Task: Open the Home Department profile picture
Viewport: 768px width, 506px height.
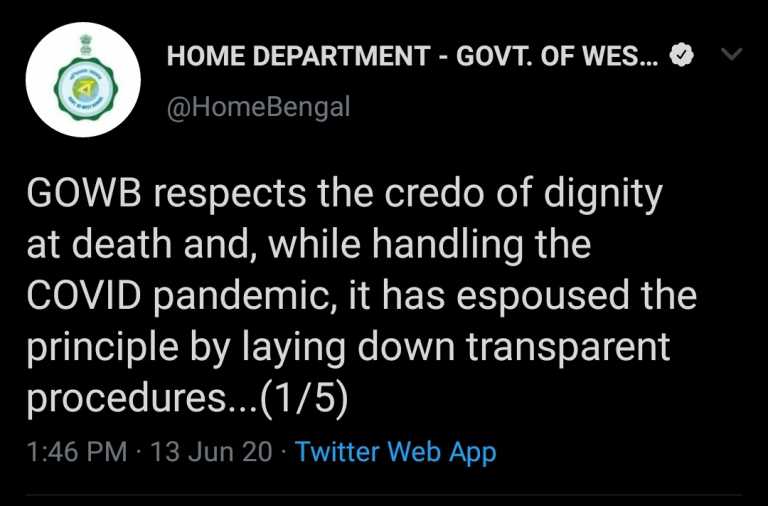Action: 83,79
